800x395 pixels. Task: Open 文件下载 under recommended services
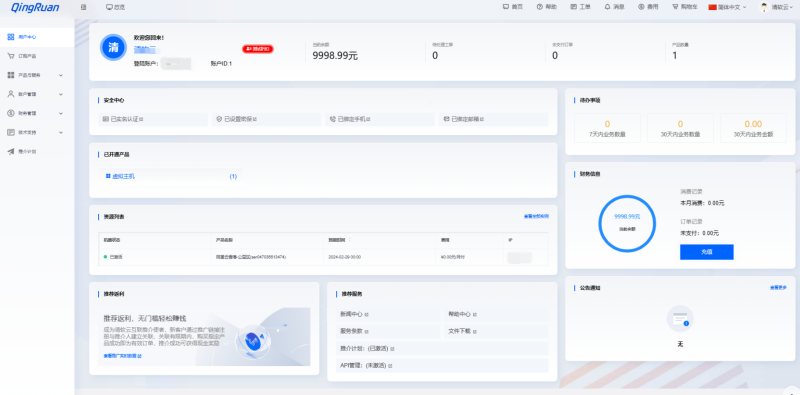pyautogui.click(x=496, y=331)
